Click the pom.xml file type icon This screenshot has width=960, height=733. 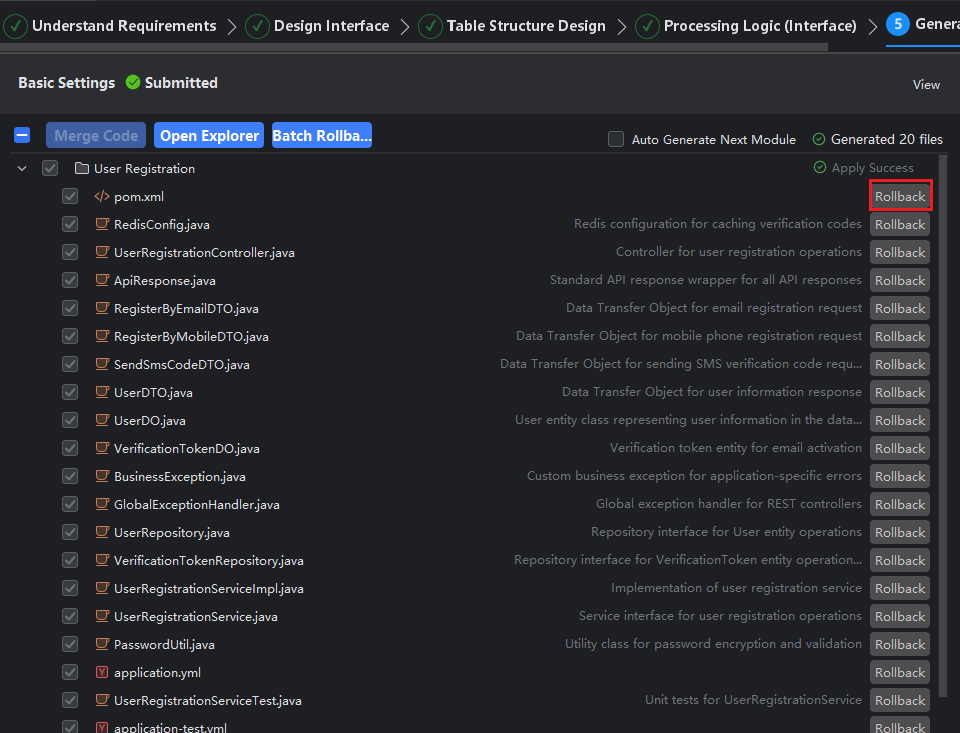click(x=101, y=197)
